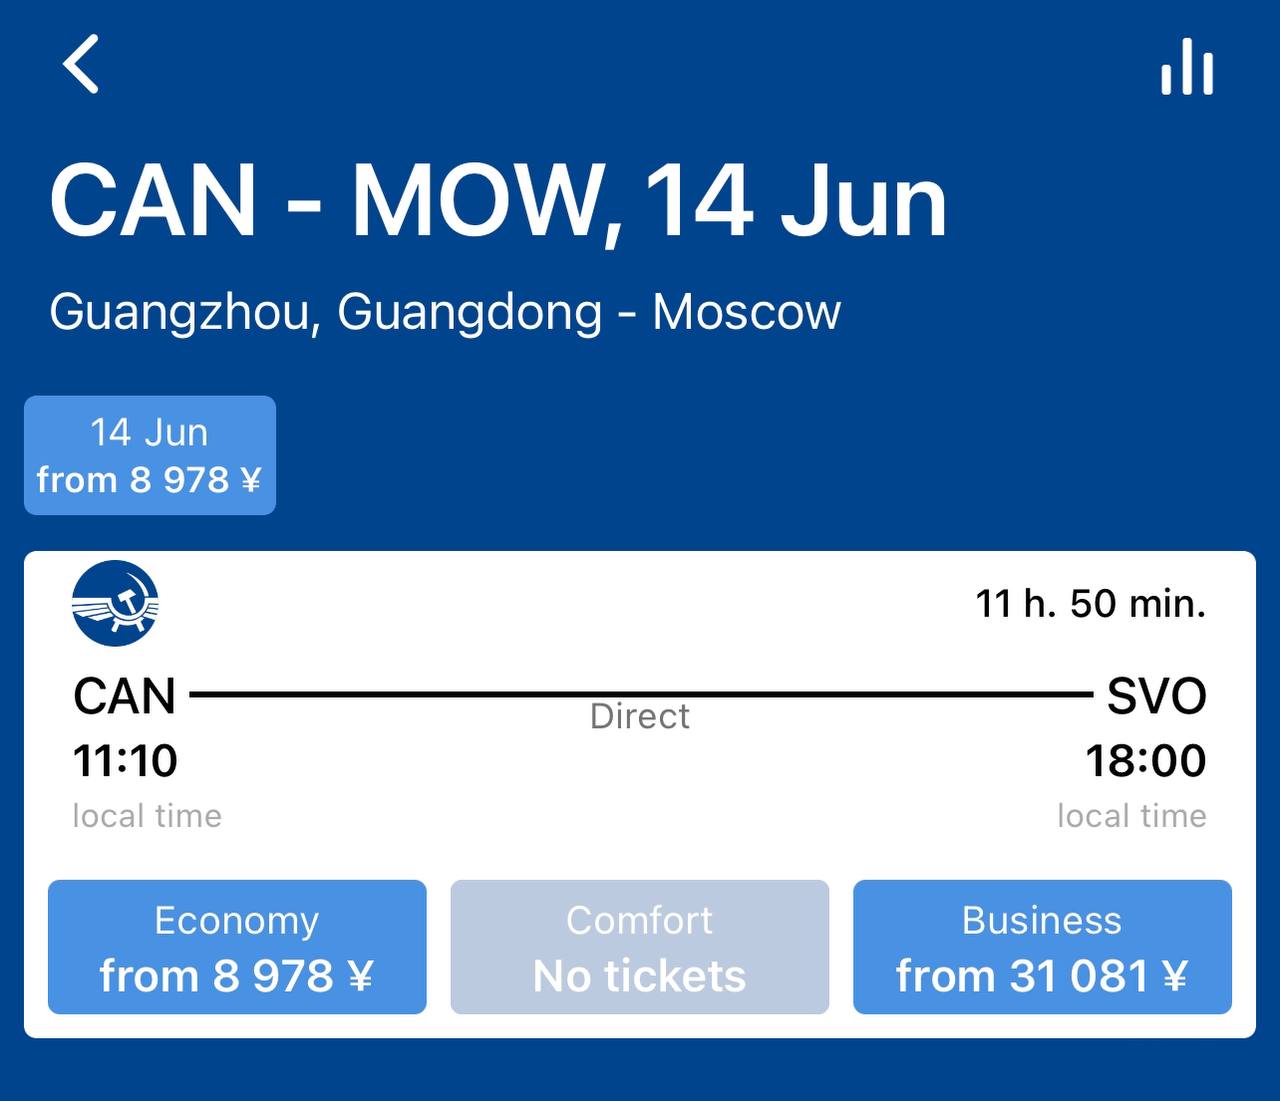Tap the arrival local time label
The height and width of the screenshot is (1101, 1280).
[x=1132, y=816]
